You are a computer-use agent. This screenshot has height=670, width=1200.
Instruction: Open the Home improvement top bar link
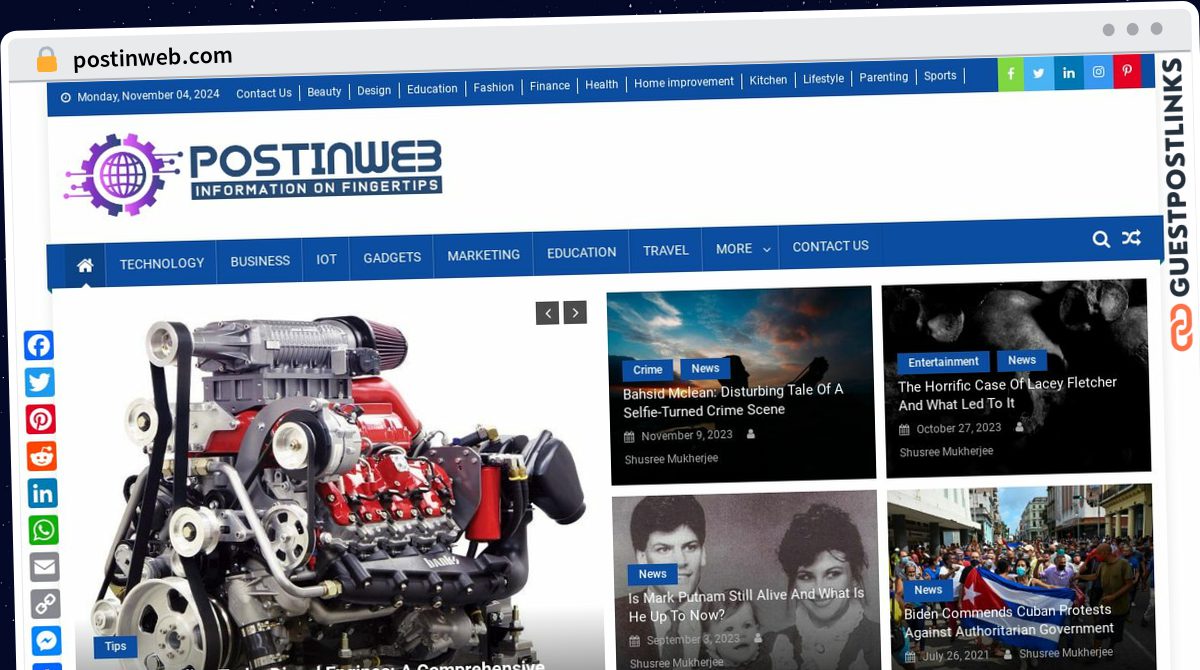684,82
